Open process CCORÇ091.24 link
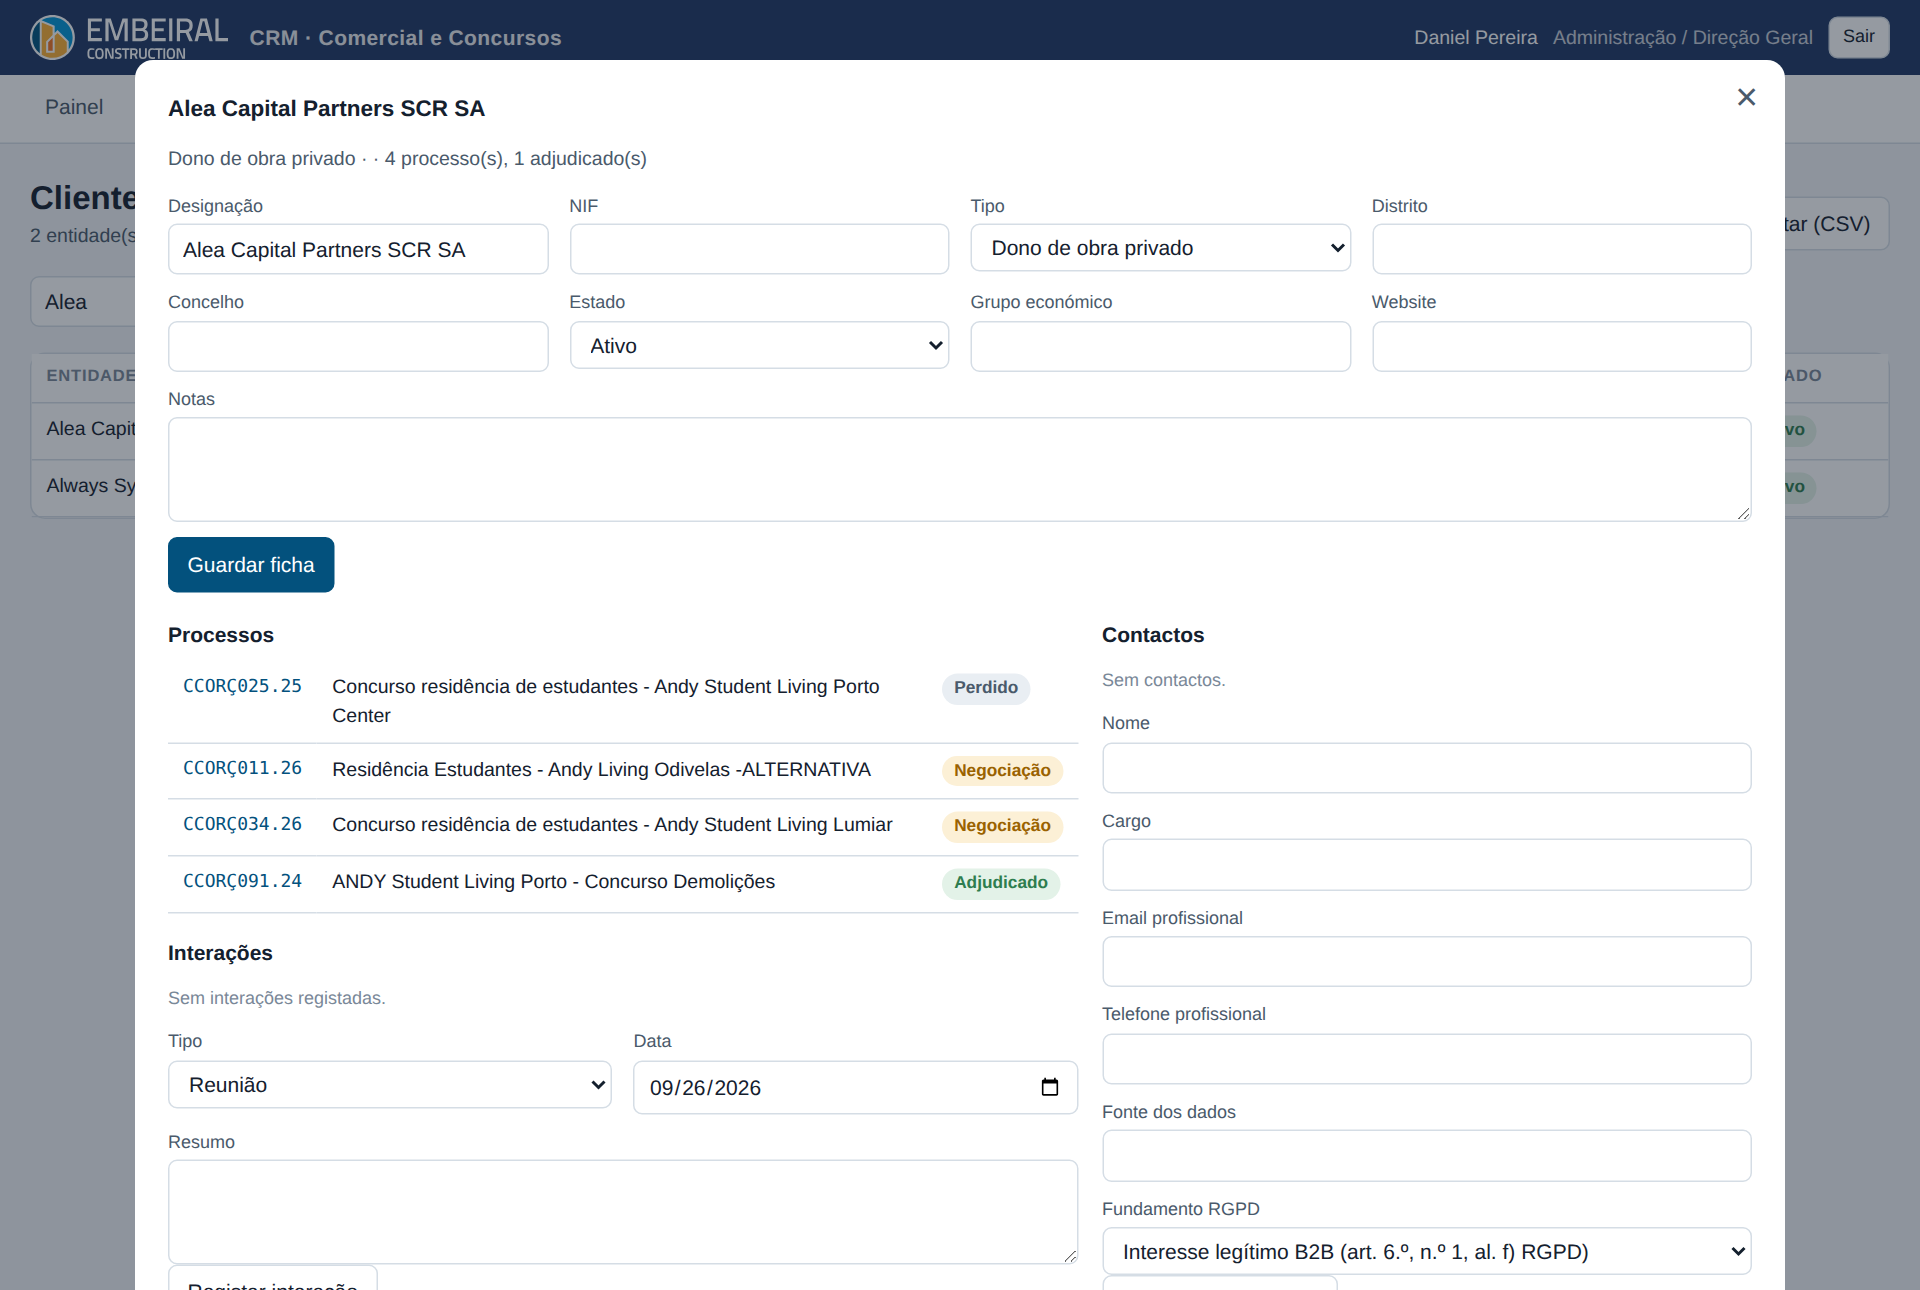Viewport: 1920px width, 1290px height. (242, 881)
